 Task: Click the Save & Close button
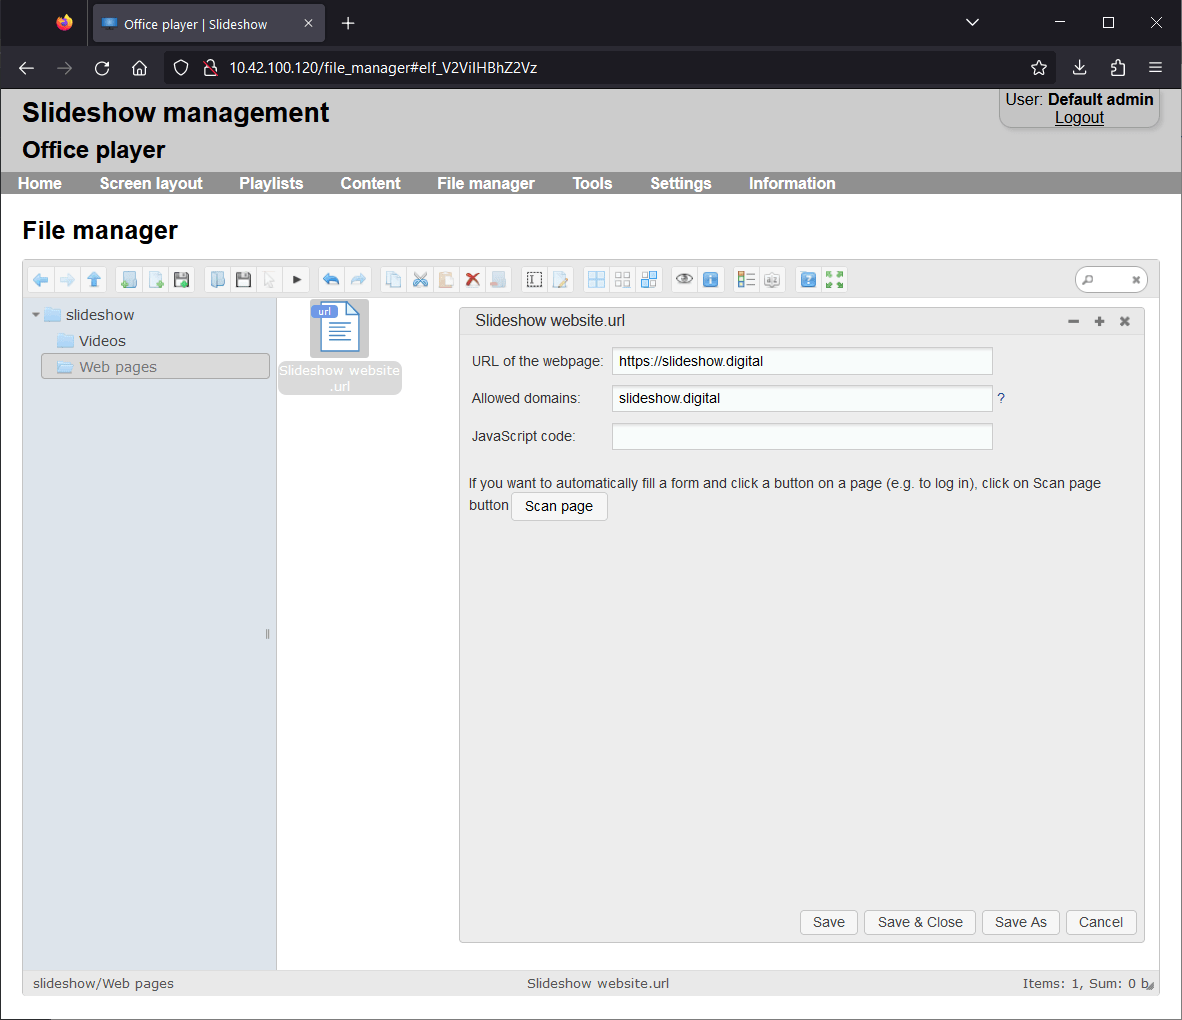click(919, 922)
